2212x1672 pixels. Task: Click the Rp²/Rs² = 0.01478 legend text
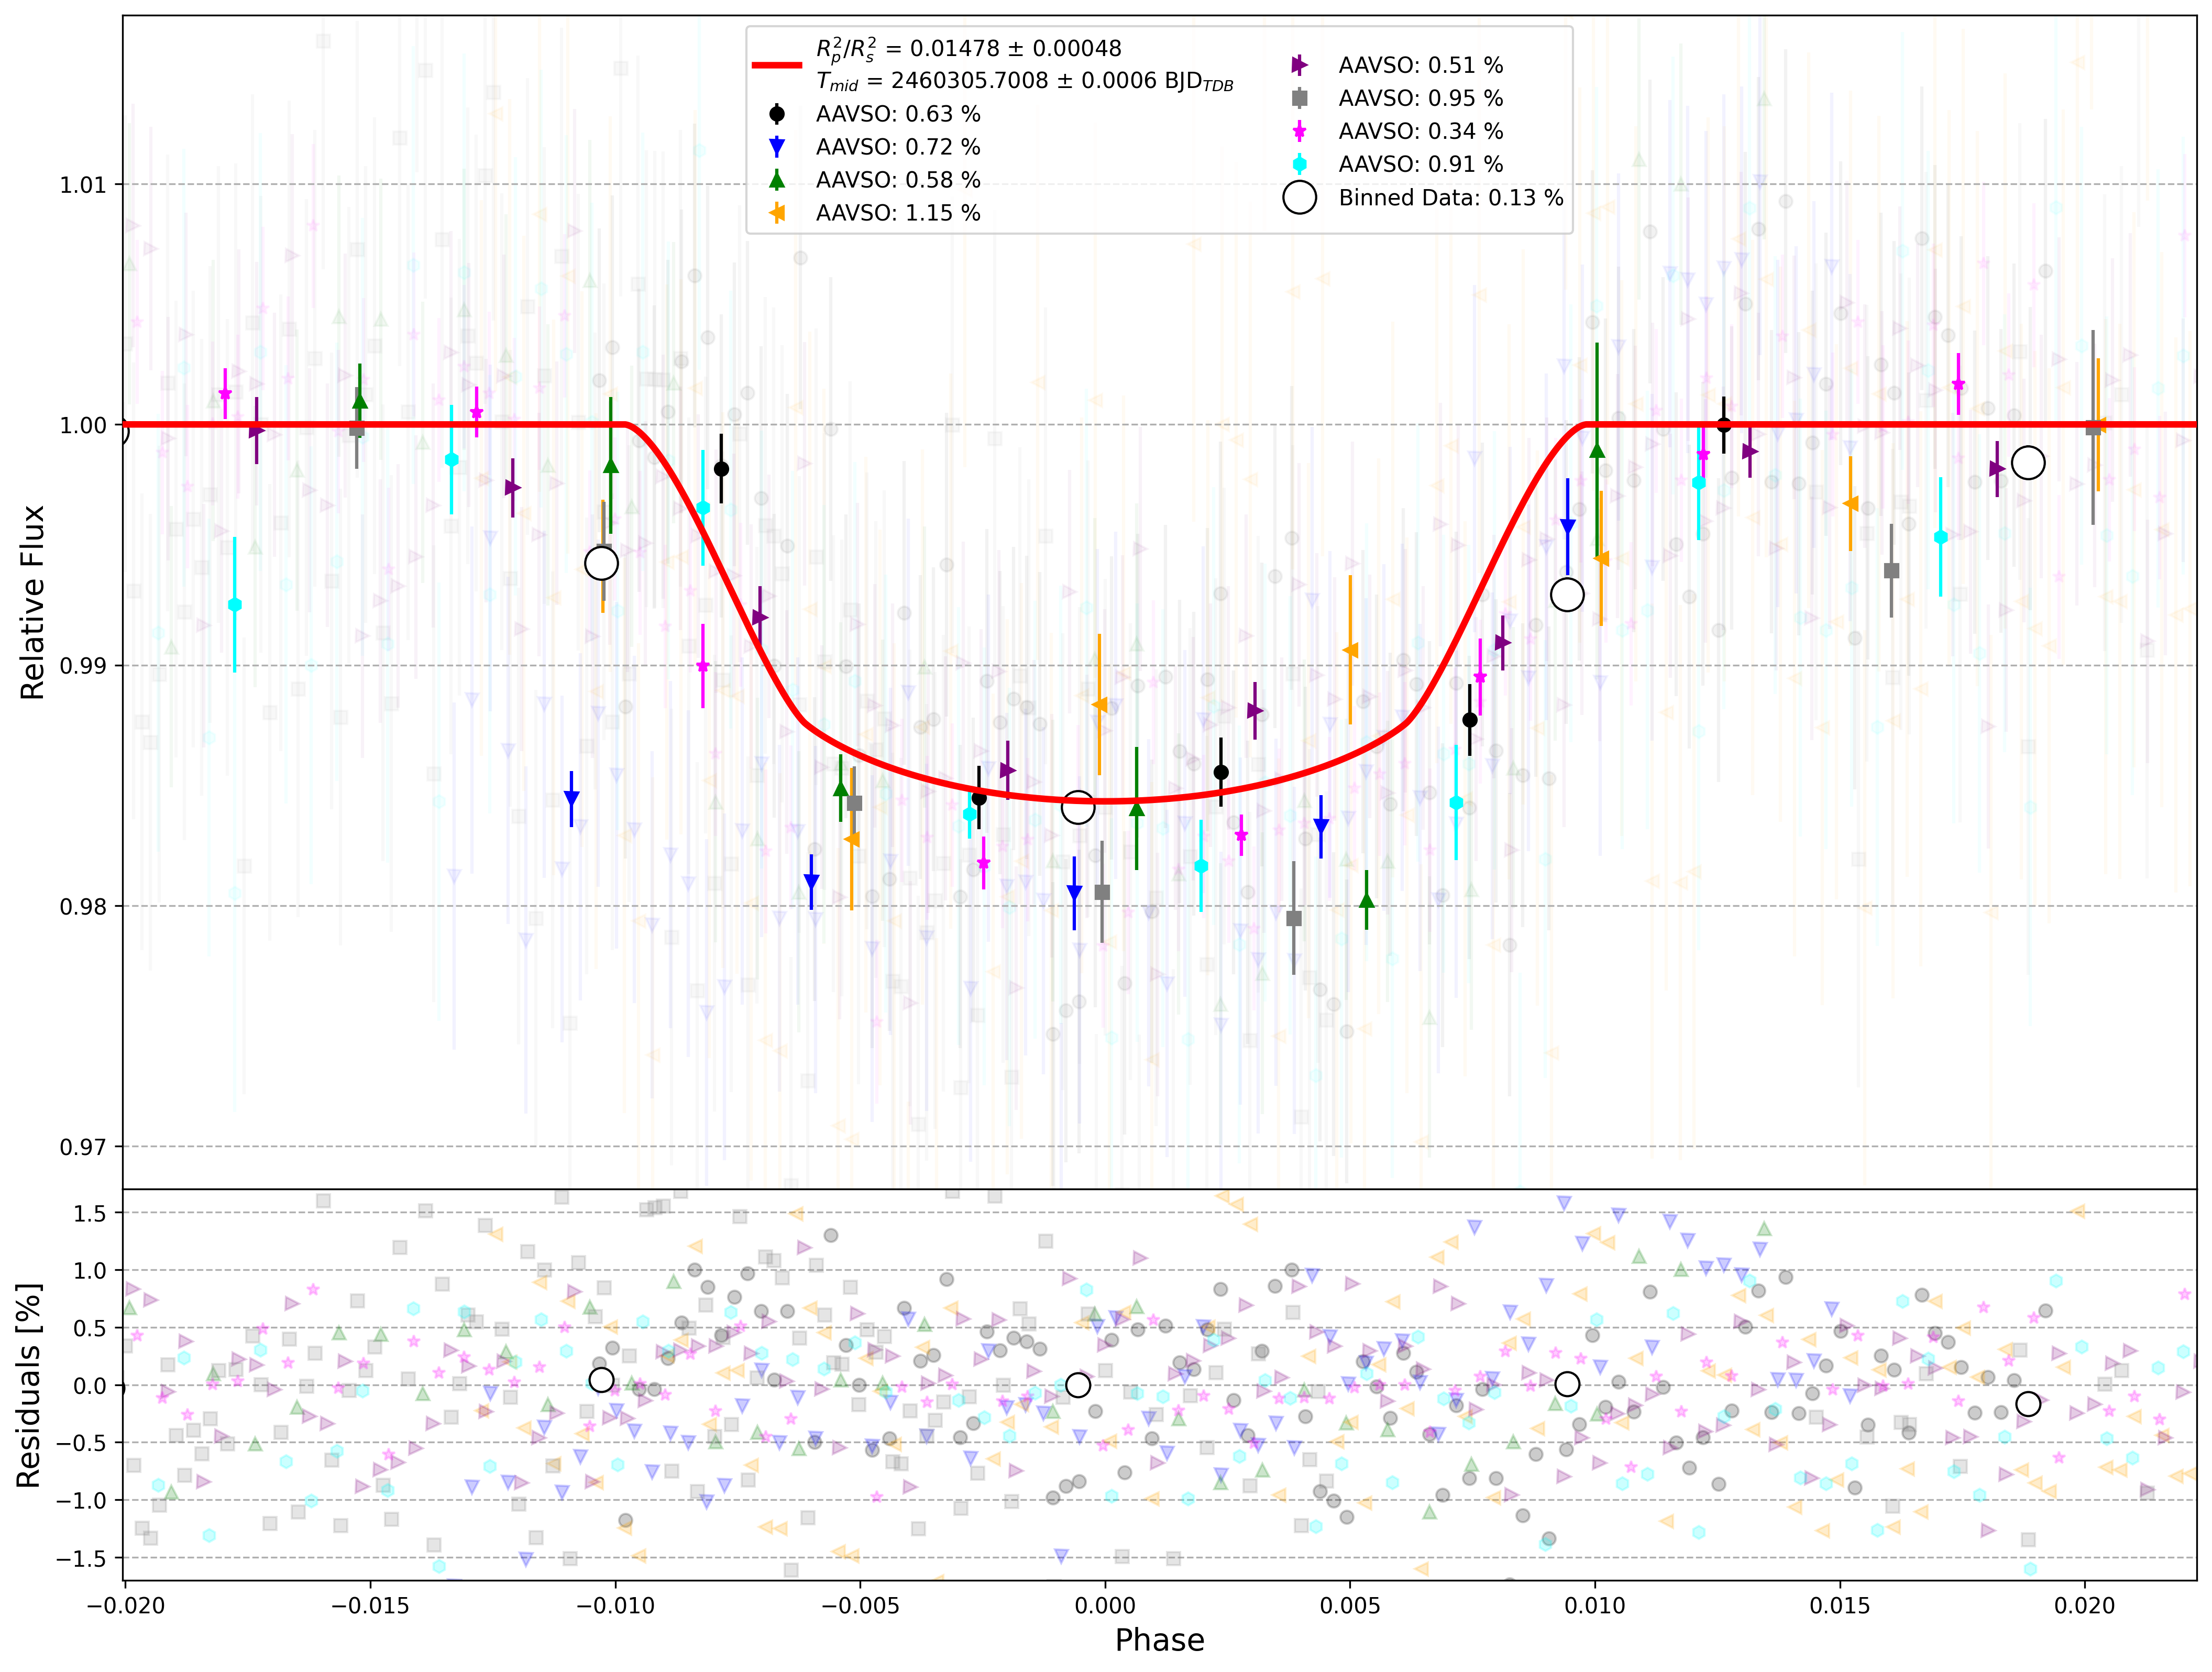969,49
